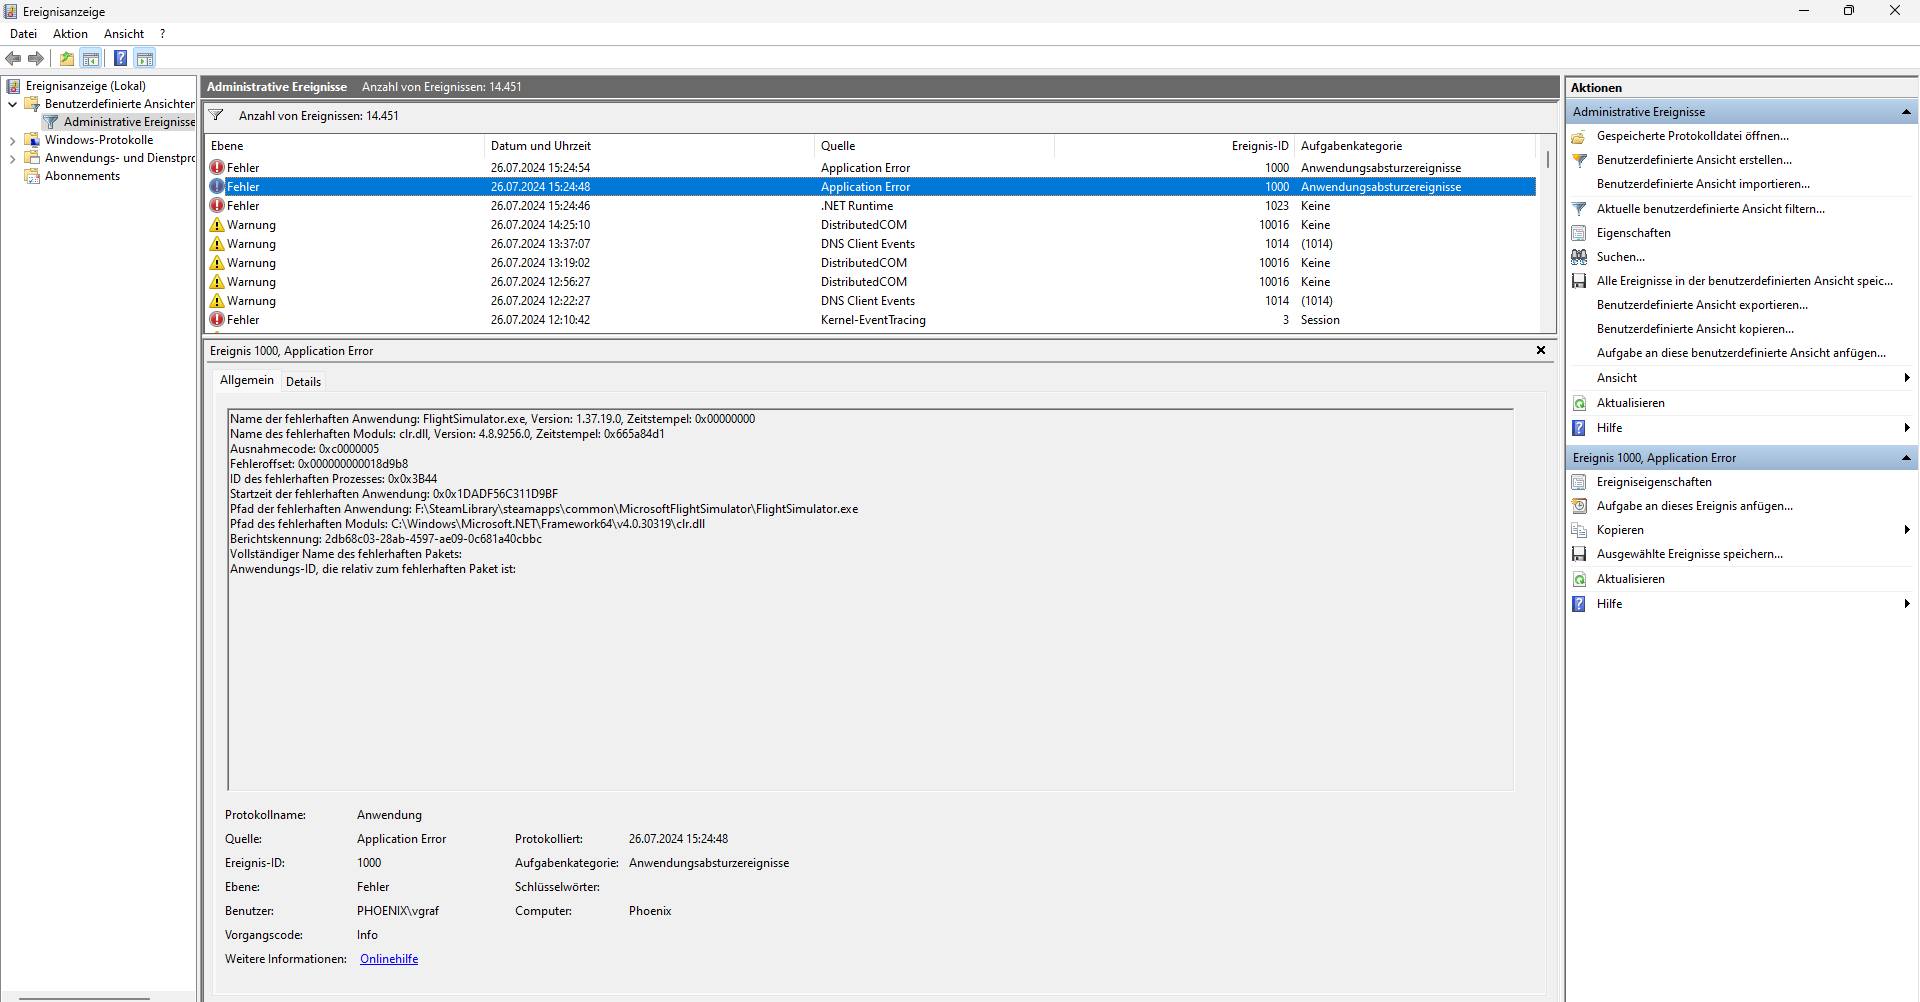Click the funnel icon beside event count
Screen dimensions: 1920x1002
216,115
